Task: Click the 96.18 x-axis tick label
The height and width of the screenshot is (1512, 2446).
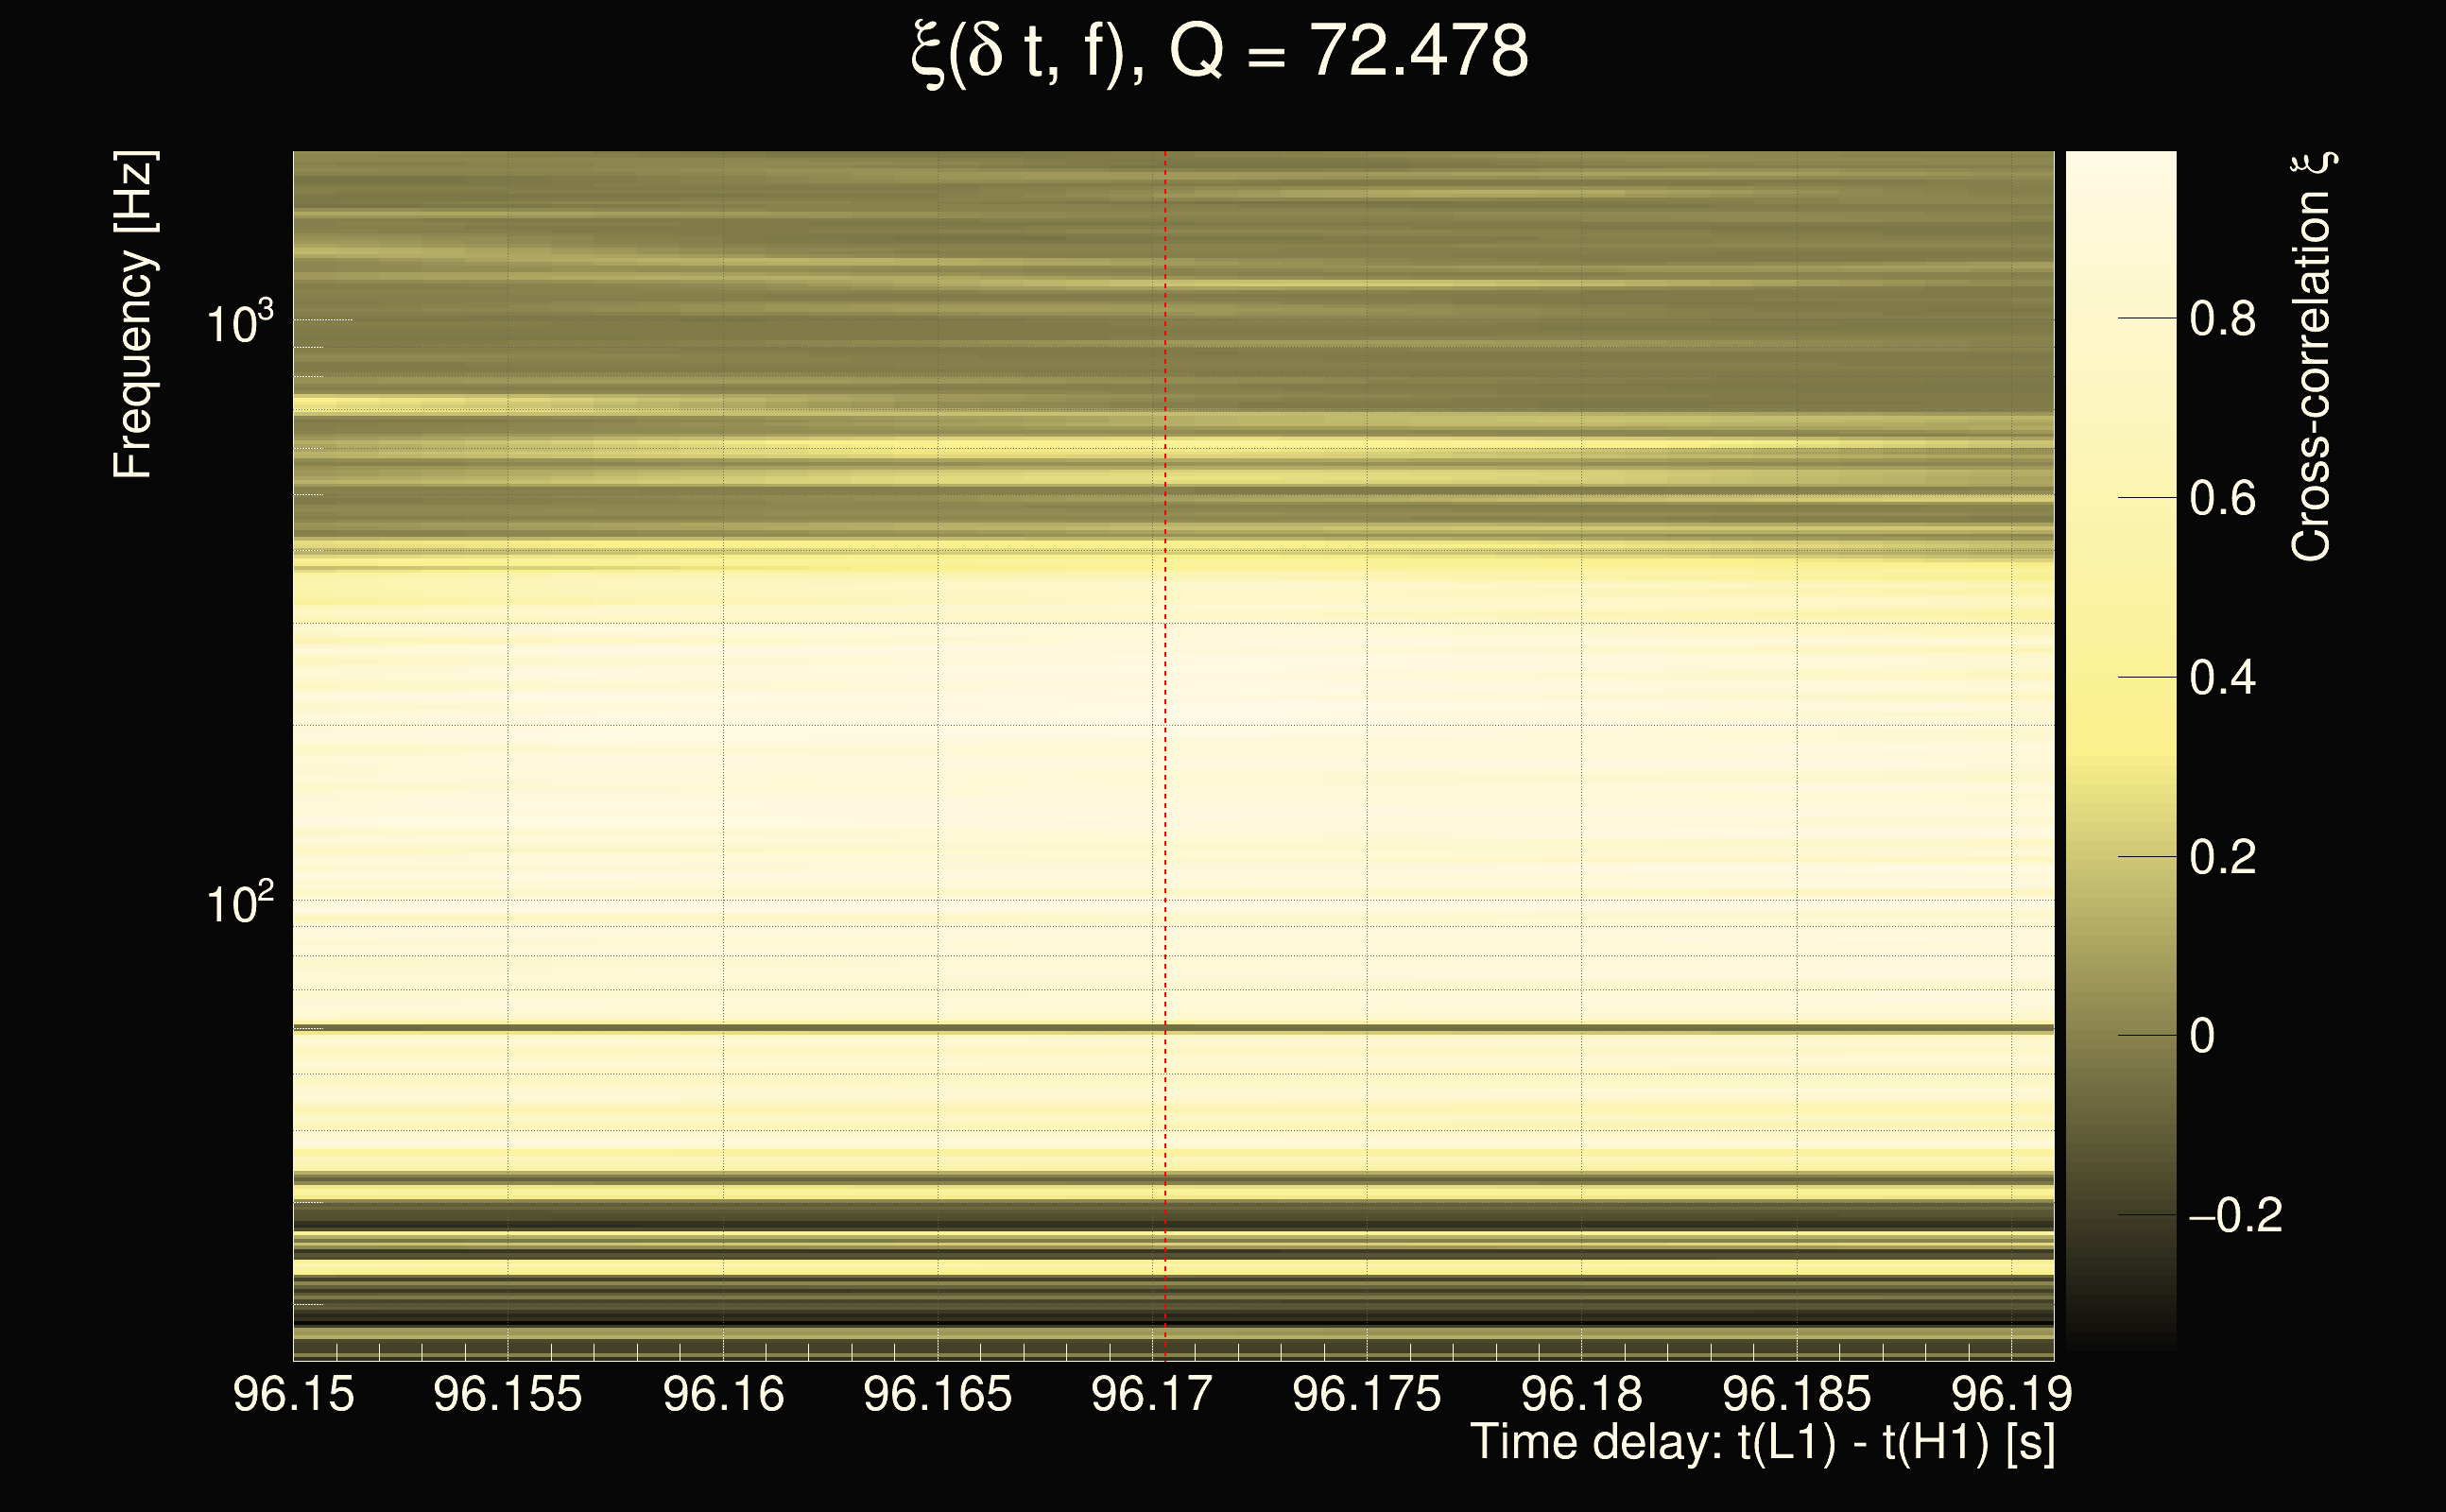Action: 1581,1394
